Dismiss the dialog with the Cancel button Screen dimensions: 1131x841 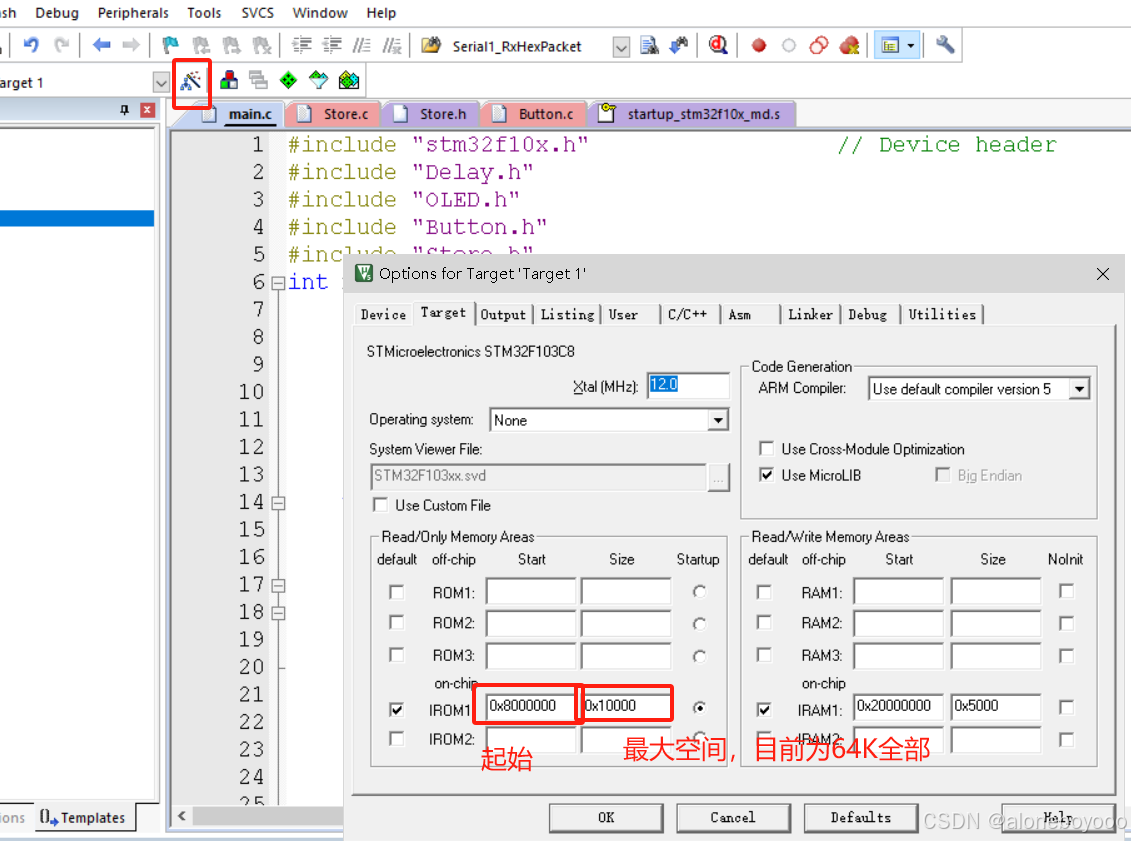point(733,818)
